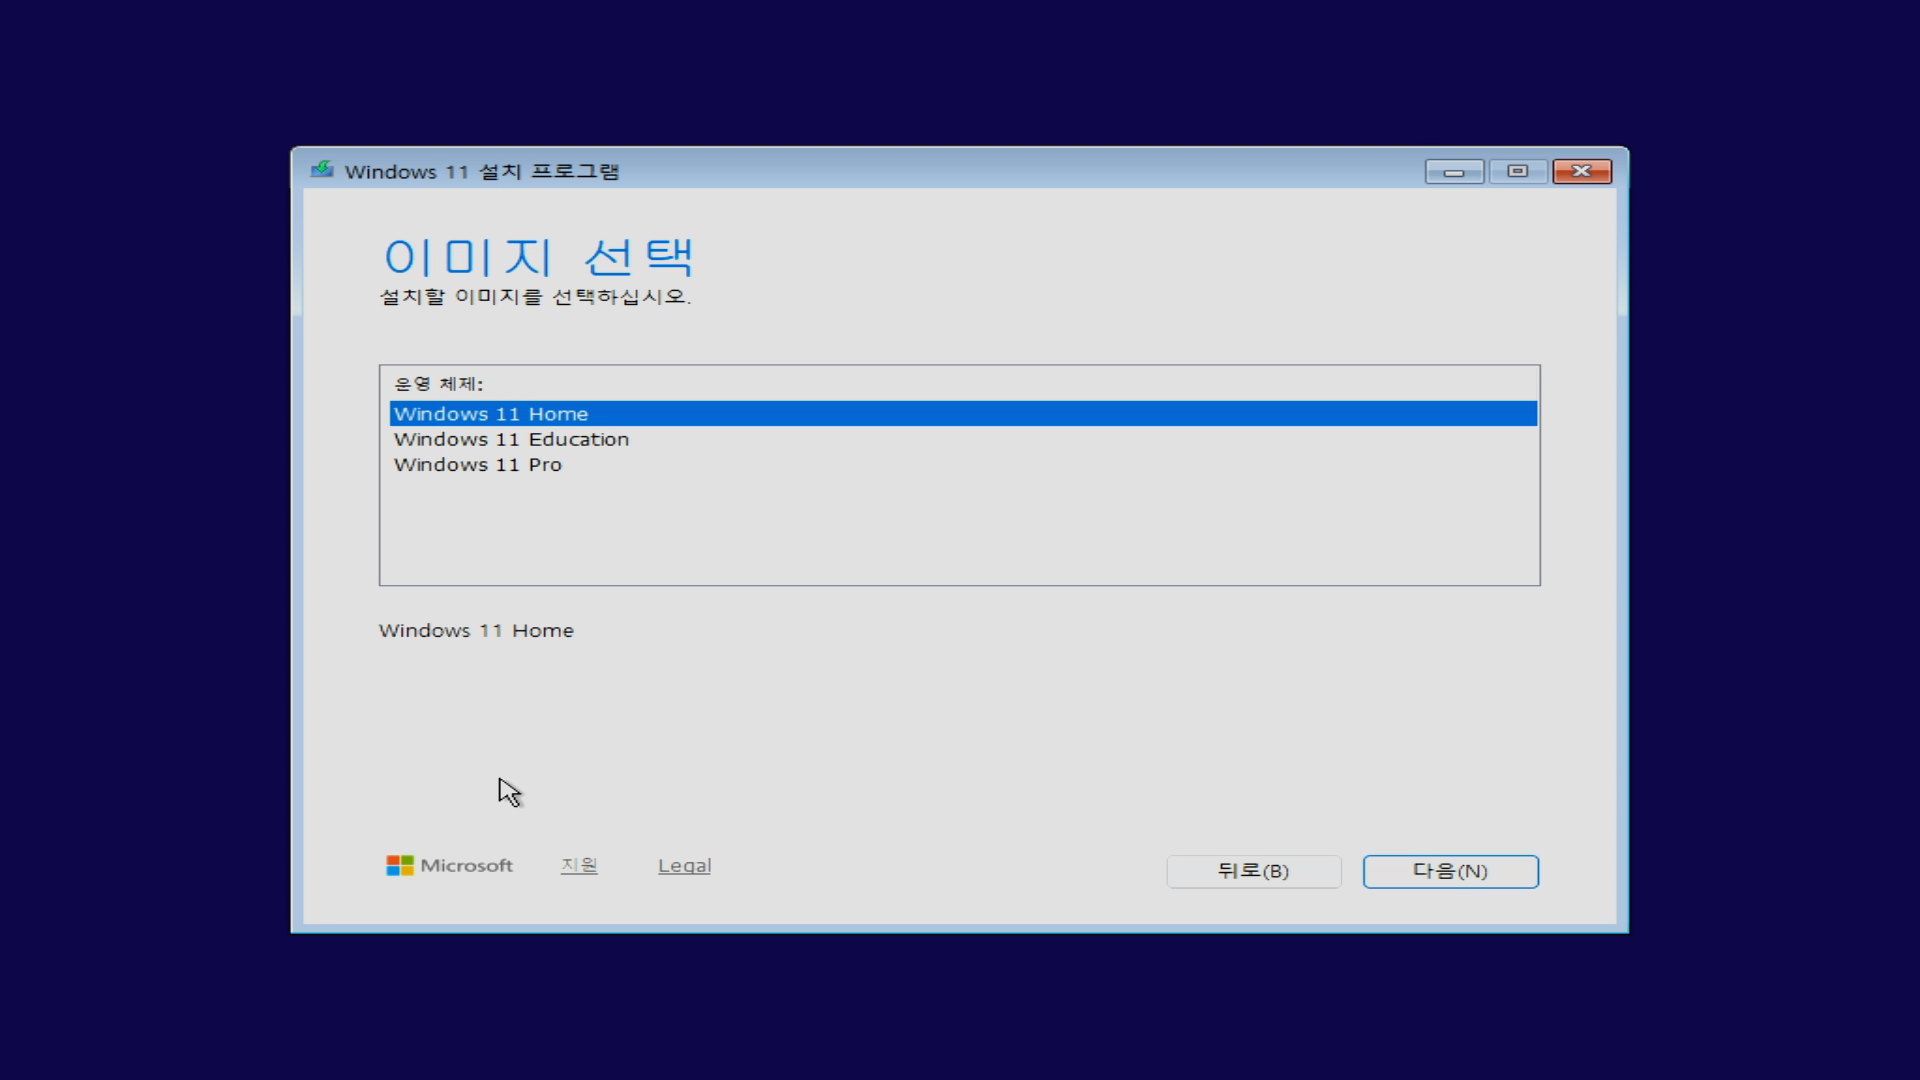Click empty area inside the OS list box

point(960,530)
